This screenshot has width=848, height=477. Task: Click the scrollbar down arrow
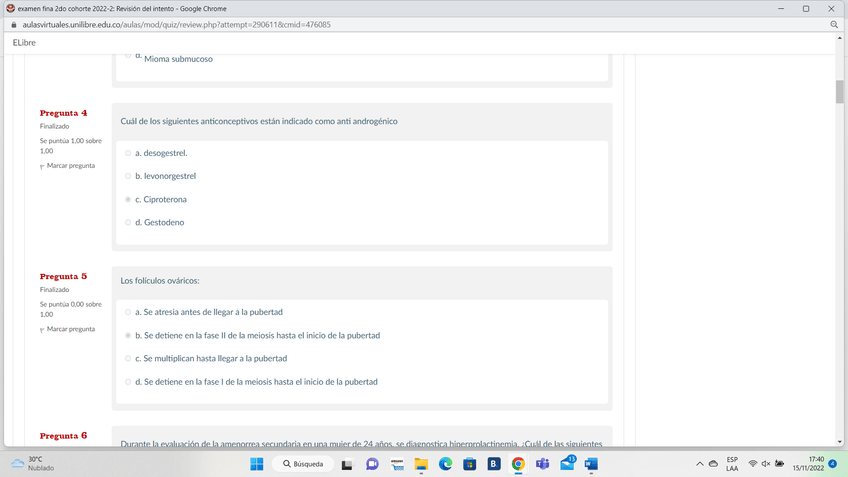[x=839, y=442]
